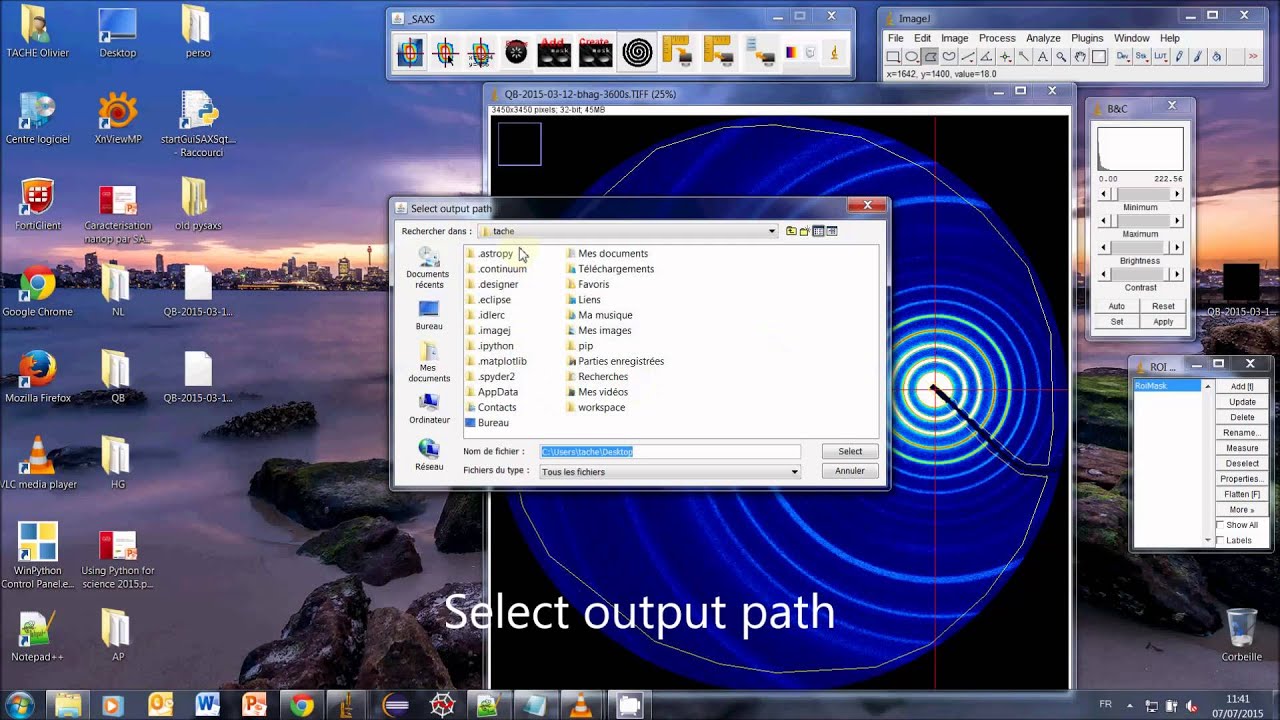Click the 'Nom de fichier' input field
Image resolution: width=1280 pixels, height=720 pixels.
(x=670, y=452)
